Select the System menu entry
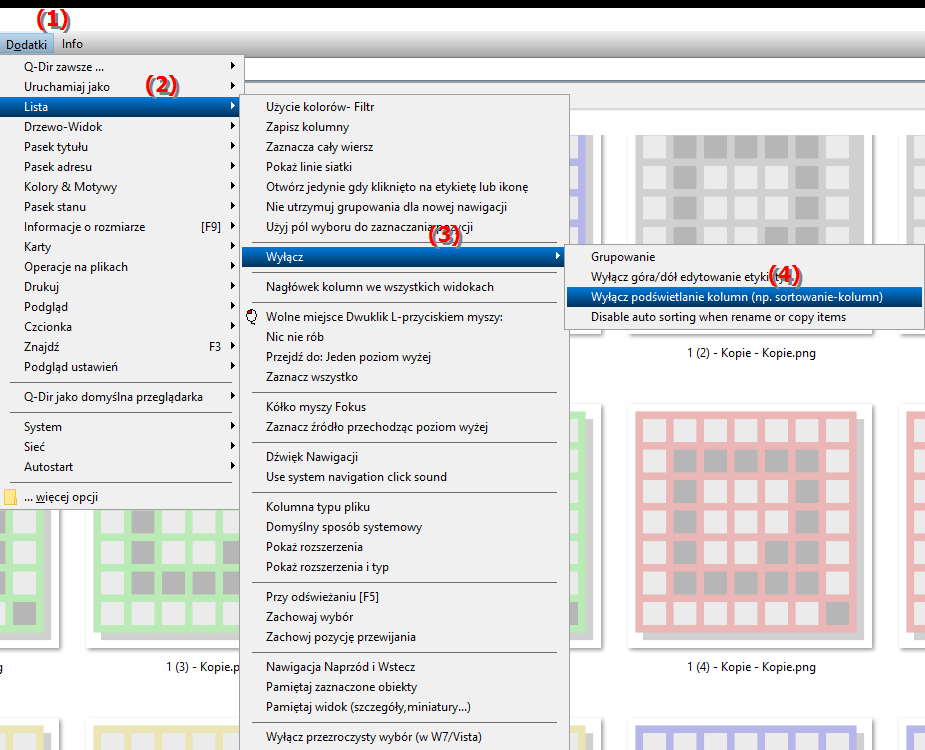The height and width of the screenshot is (750, 925). (119, 427)
